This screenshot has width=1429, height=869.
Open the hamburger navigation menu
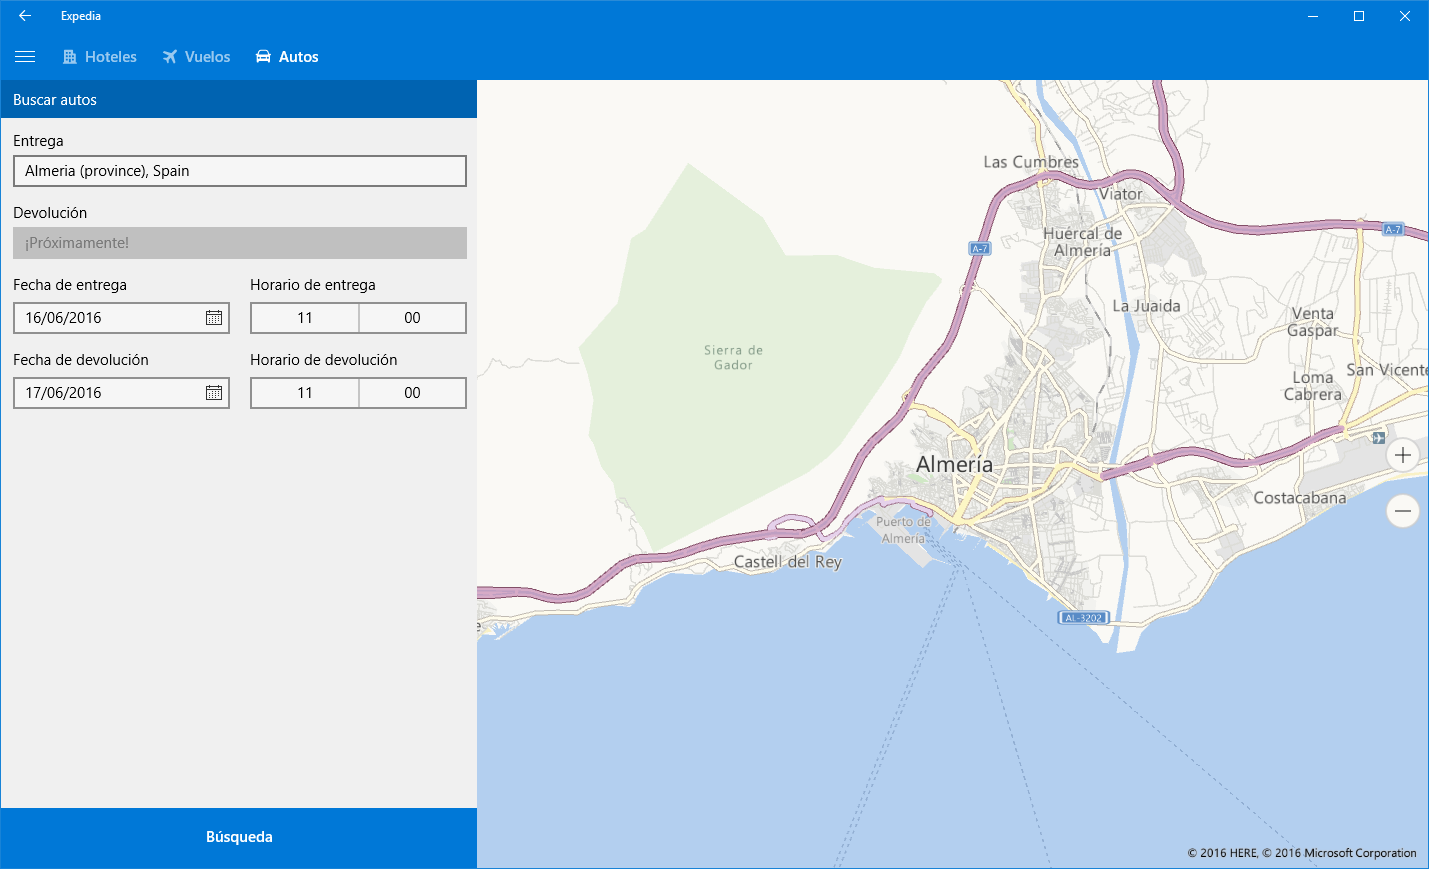(25, 57)
